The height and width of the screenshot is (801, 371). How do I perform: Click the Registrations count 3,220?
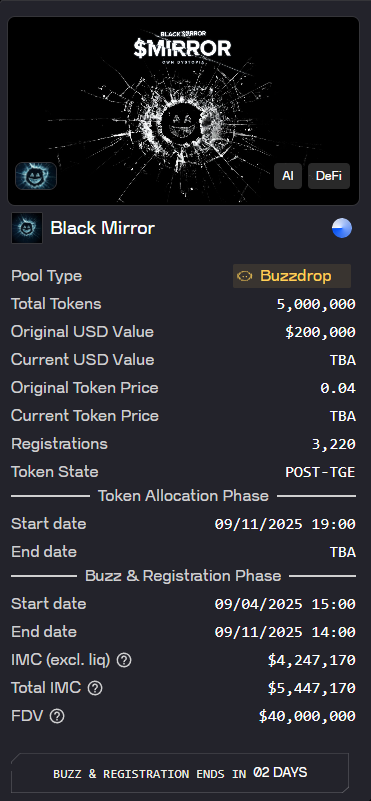[334, 444]
